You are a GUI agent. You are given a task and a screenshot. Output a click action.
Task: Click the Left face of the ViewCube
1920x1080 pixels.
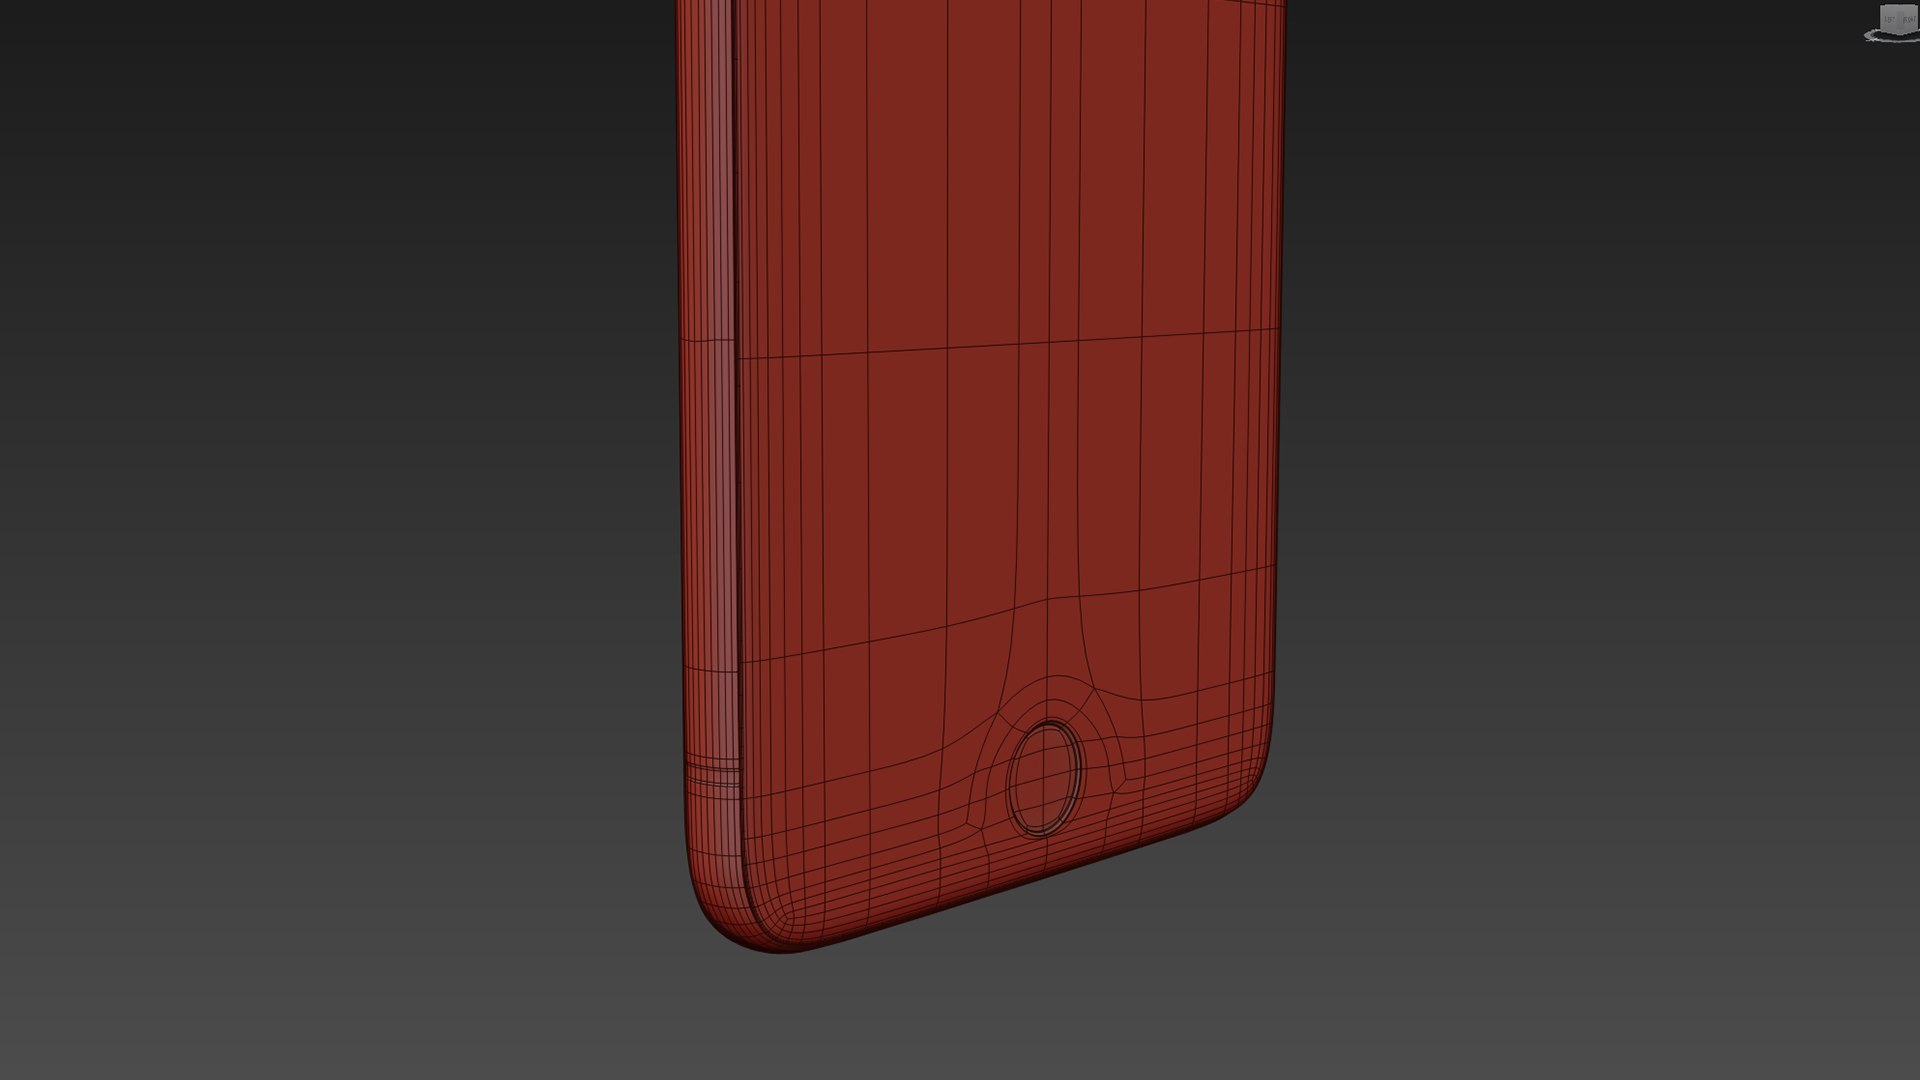1890,18
